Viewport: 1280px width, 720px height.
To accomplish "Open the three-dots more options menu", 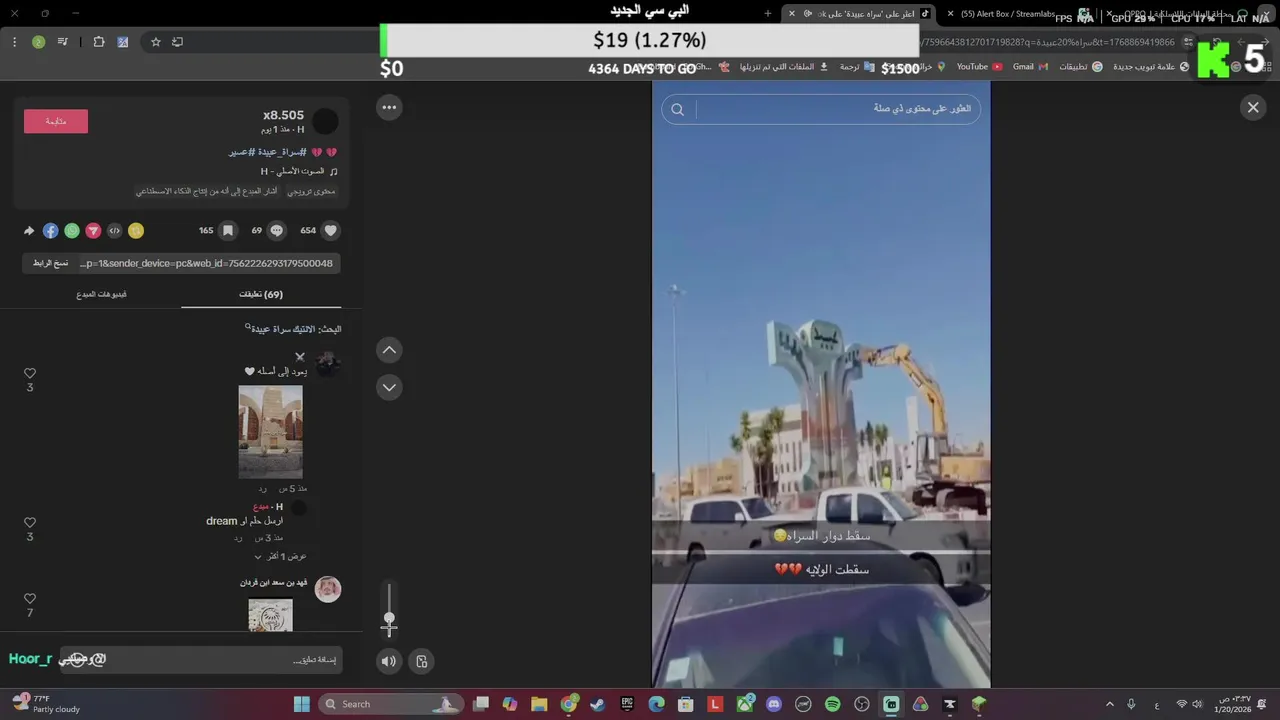I will pyautogui.click(x=389, y=107).
